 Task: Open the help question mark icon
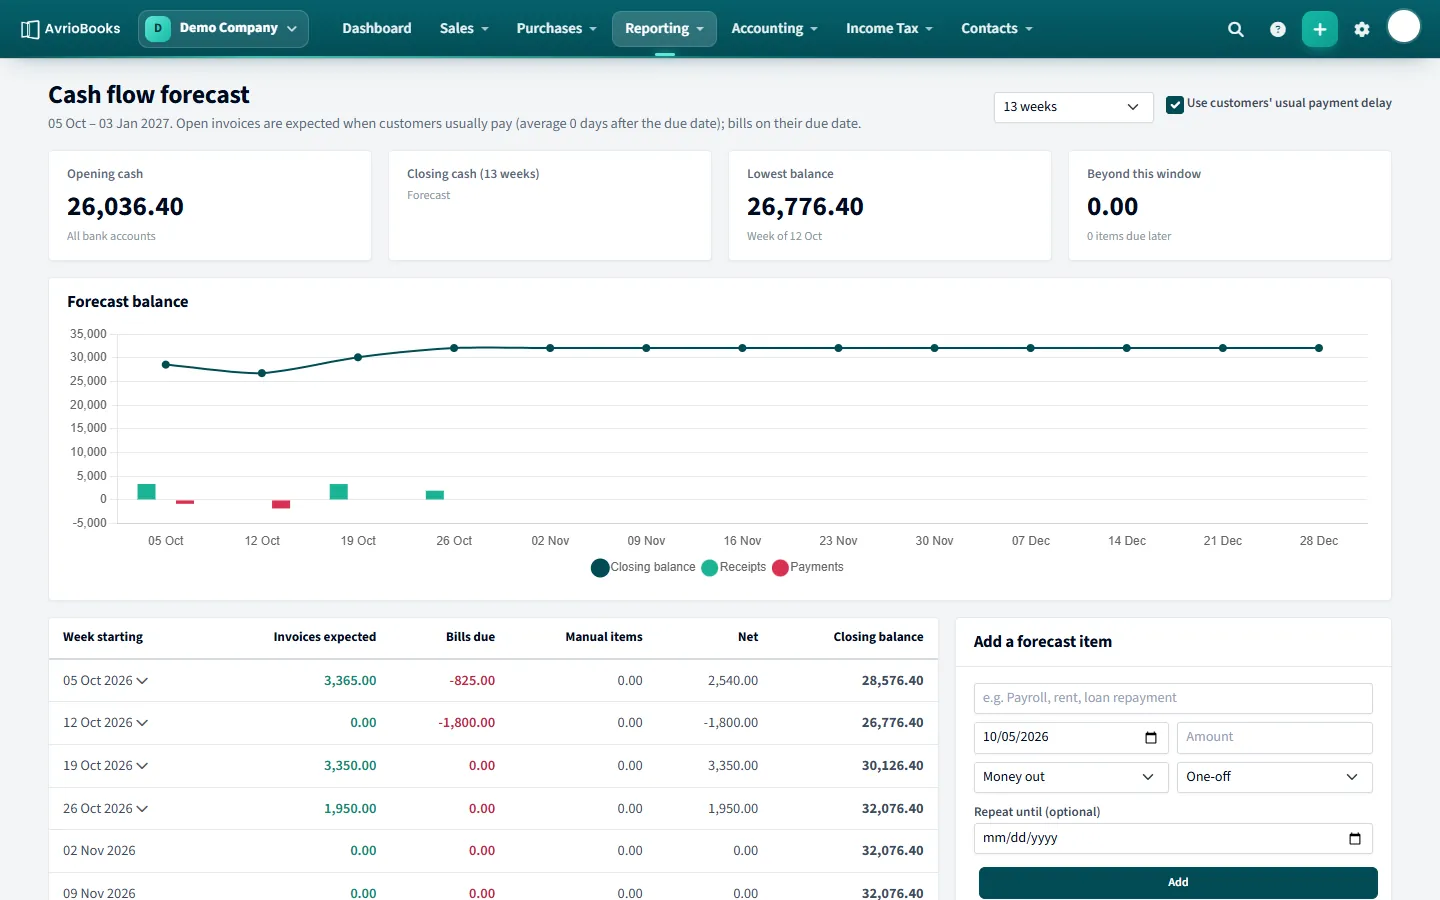(1278, 29)
